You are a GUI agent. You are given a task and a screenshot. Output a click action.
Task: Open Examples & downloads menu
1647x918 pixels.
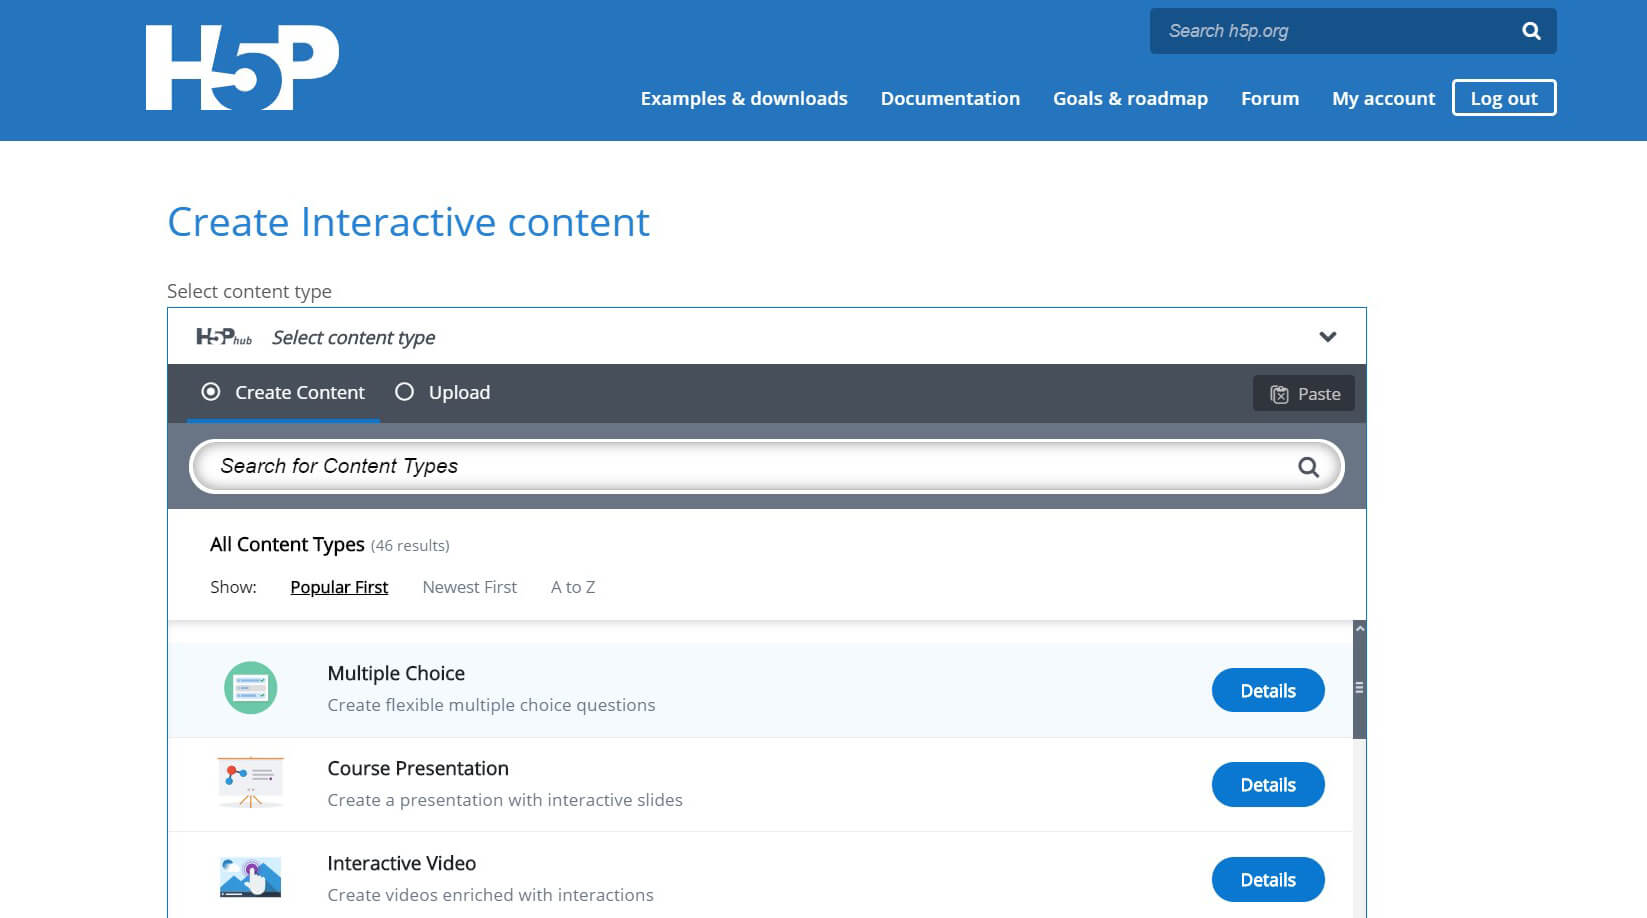[744, 98]
